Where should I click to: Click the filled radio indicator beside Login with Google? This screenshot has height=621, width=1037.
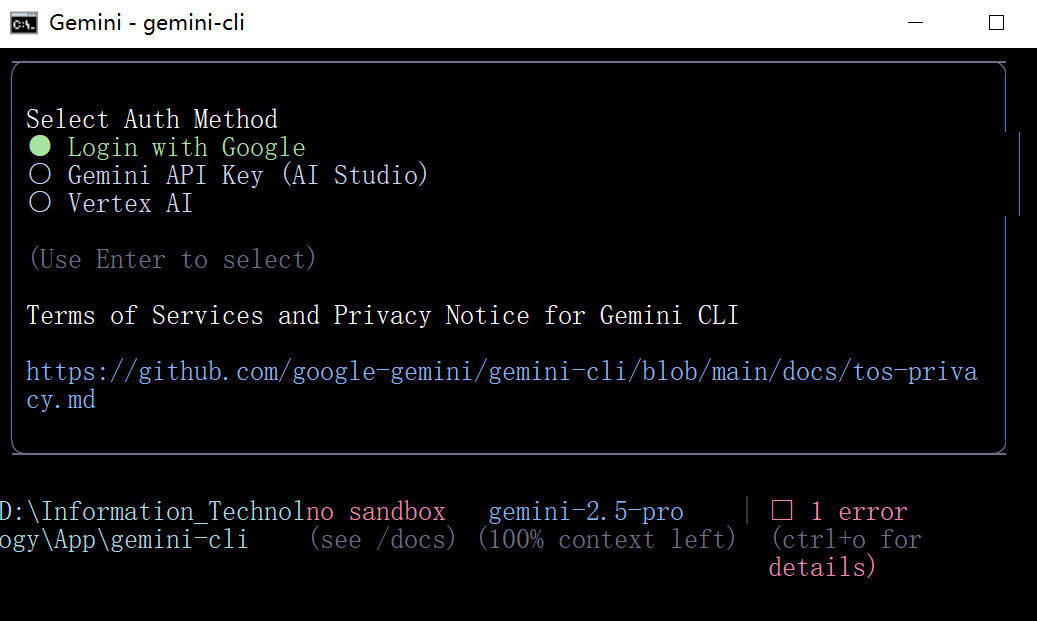click(39, 146)
